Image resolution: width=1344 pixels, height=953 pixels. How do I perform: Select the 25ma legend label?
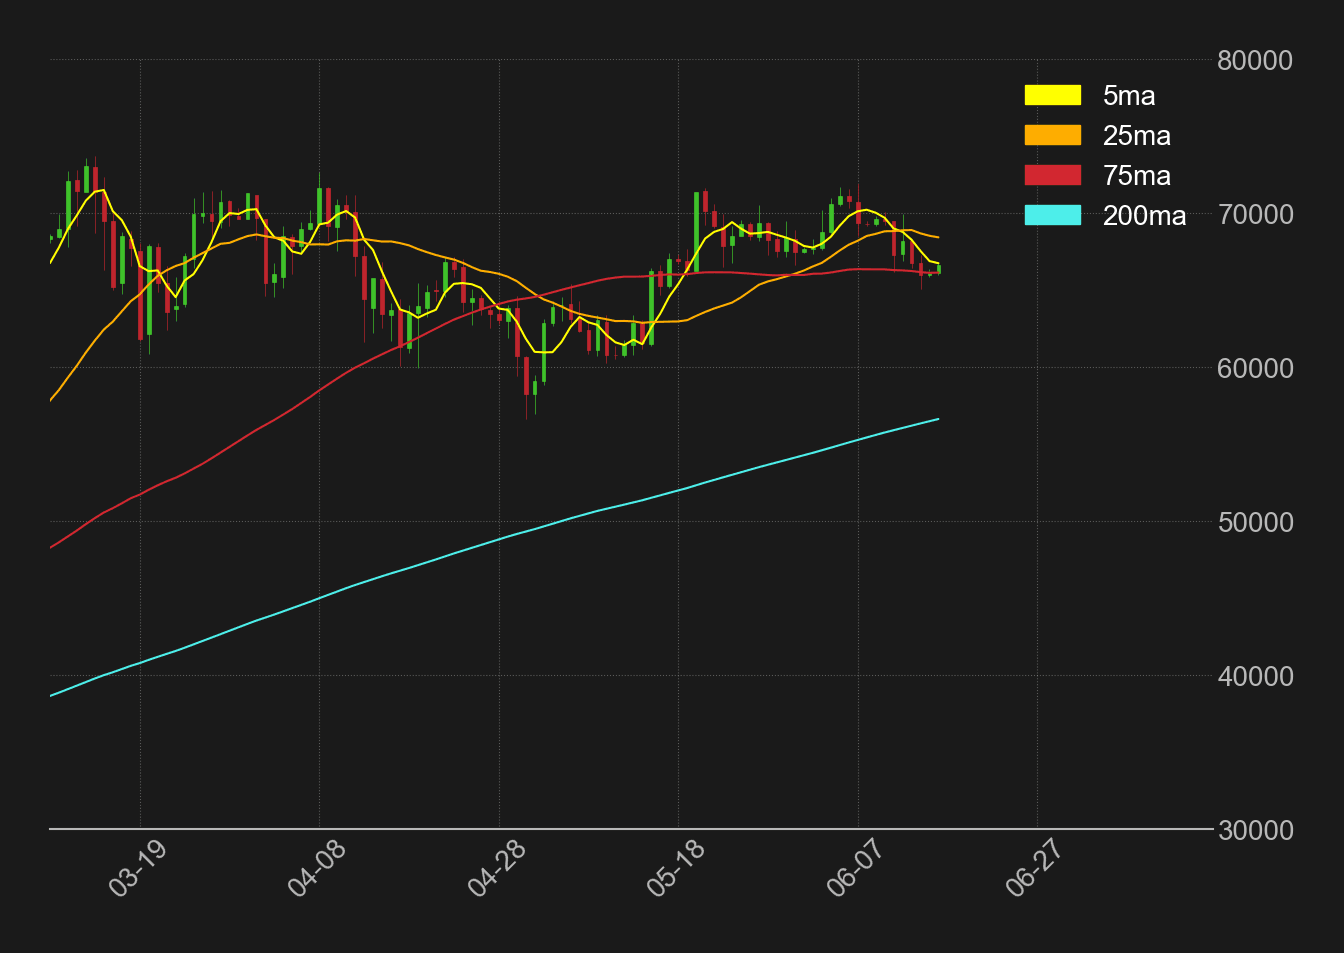[x=1136, y=136]
